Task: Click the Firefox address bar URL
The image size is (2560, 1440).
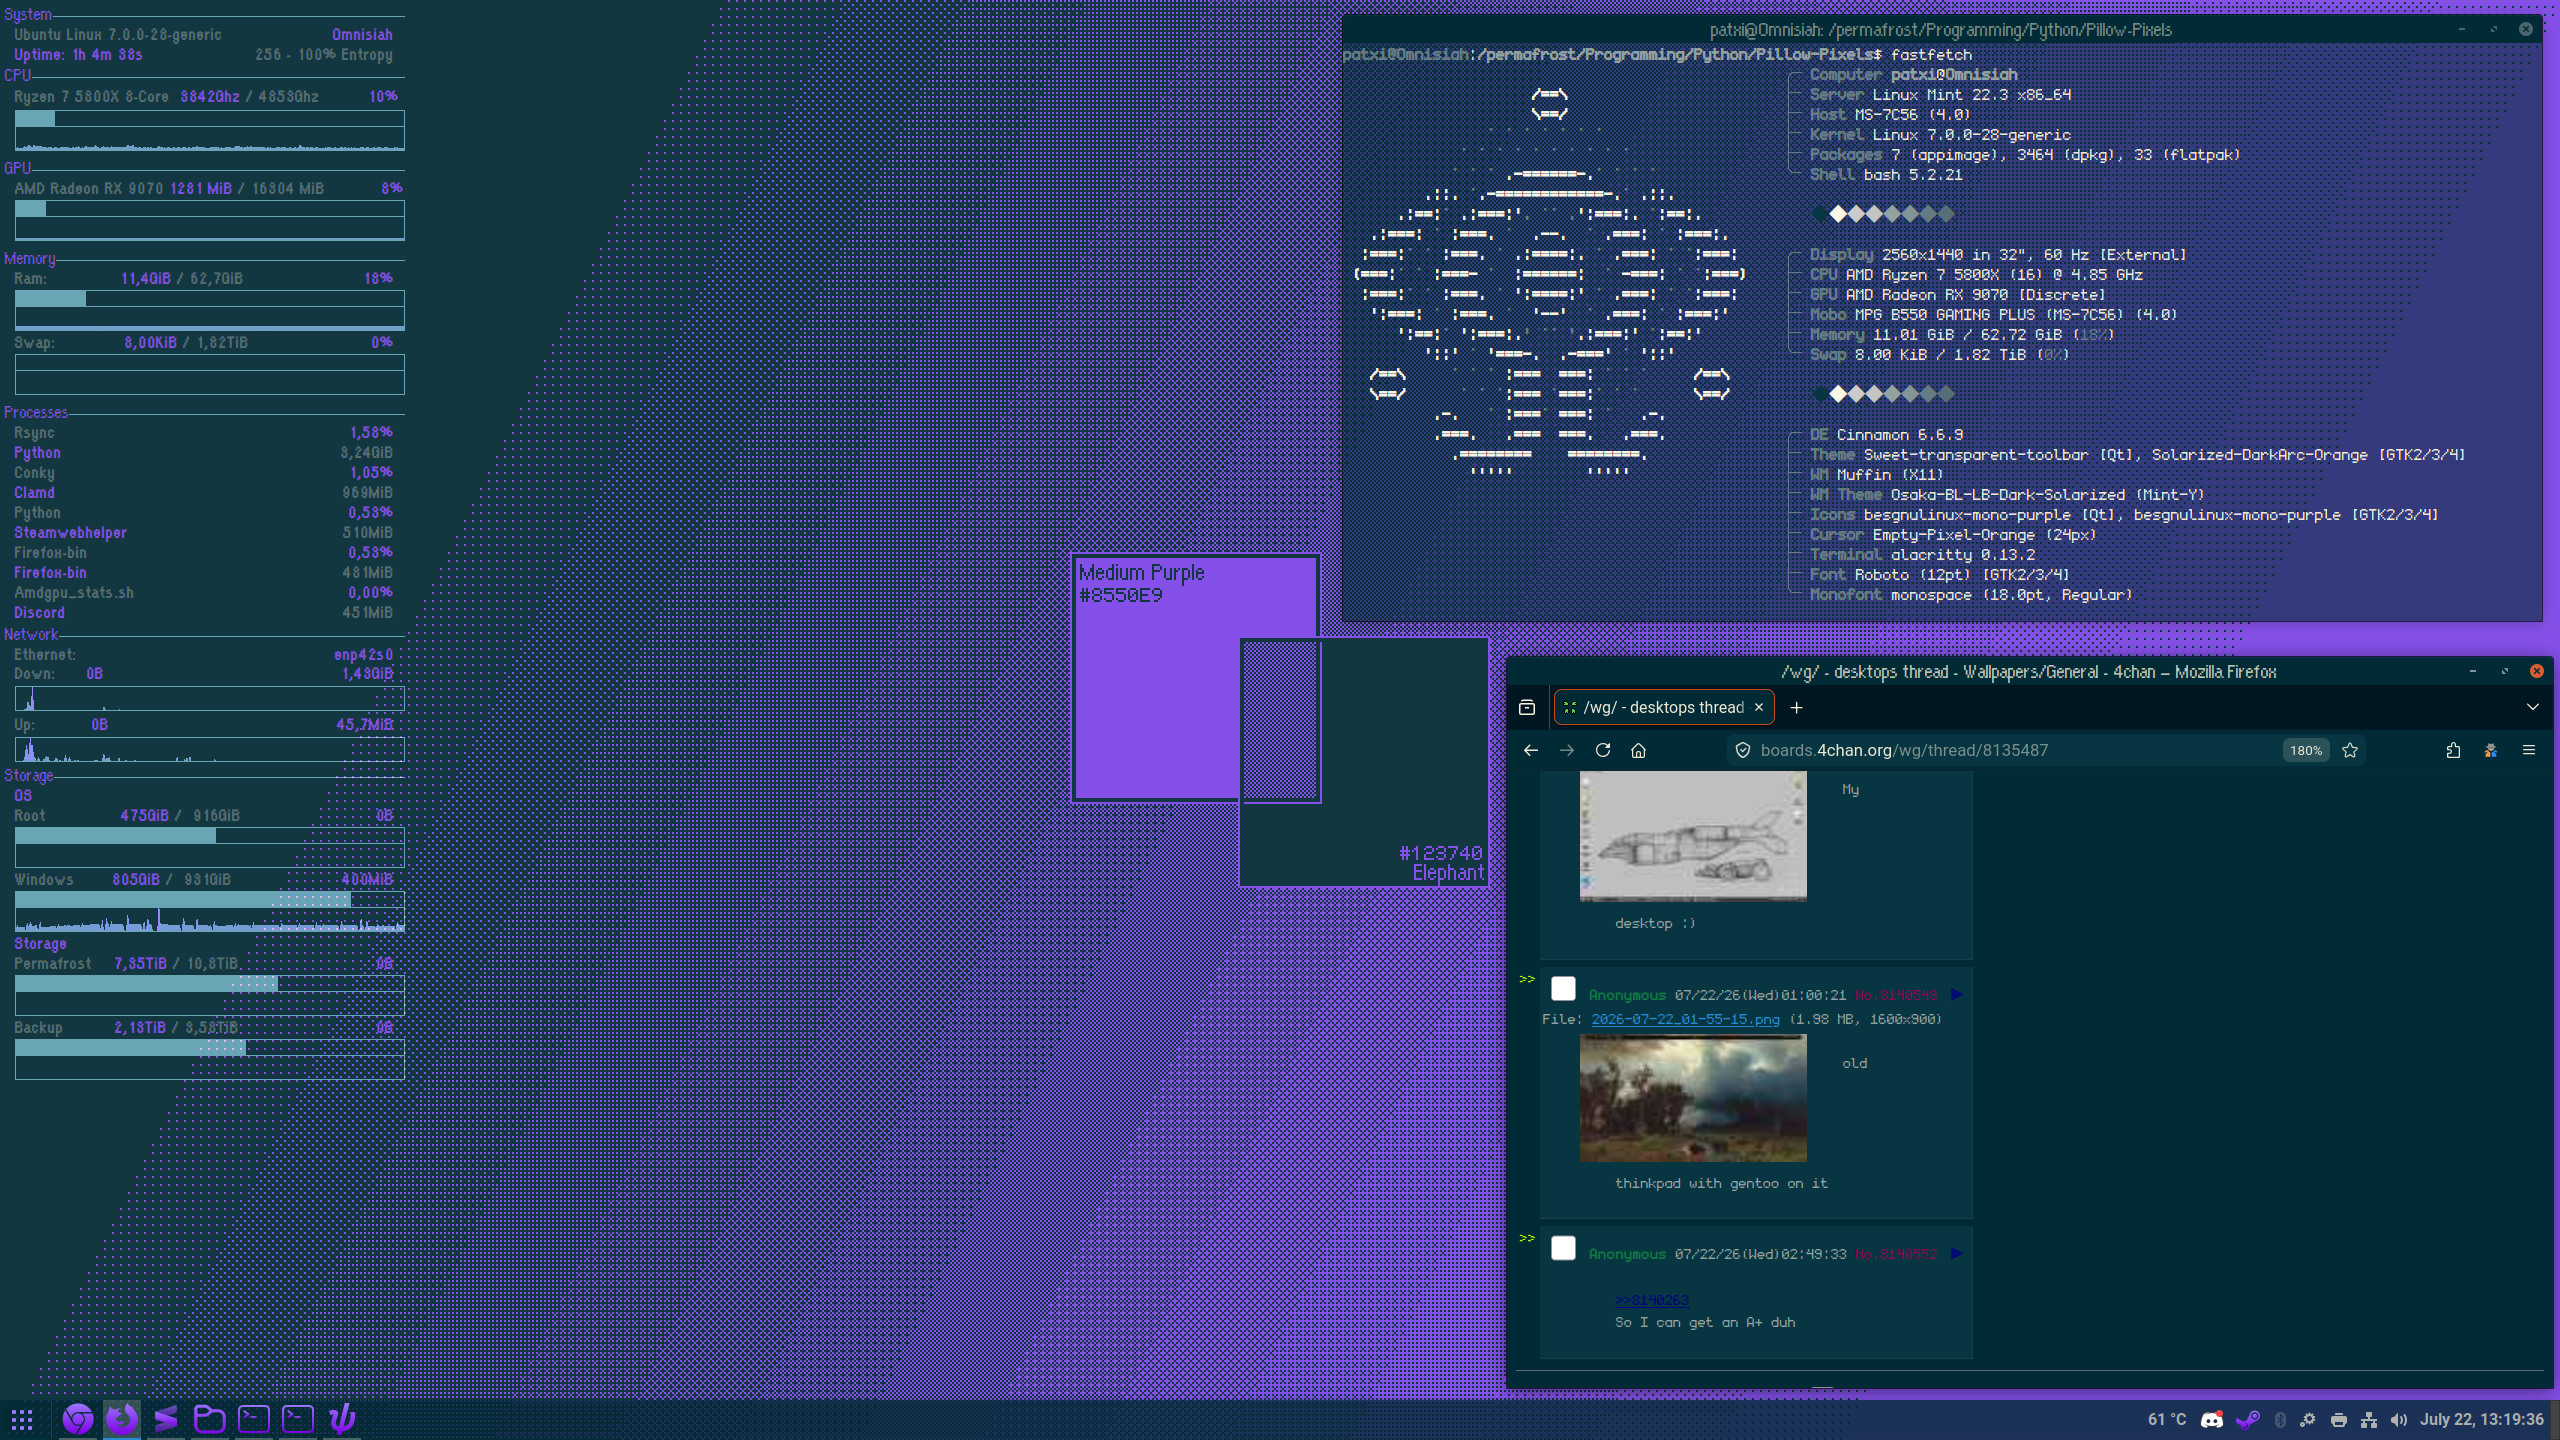Action: tap(1904, 750)
